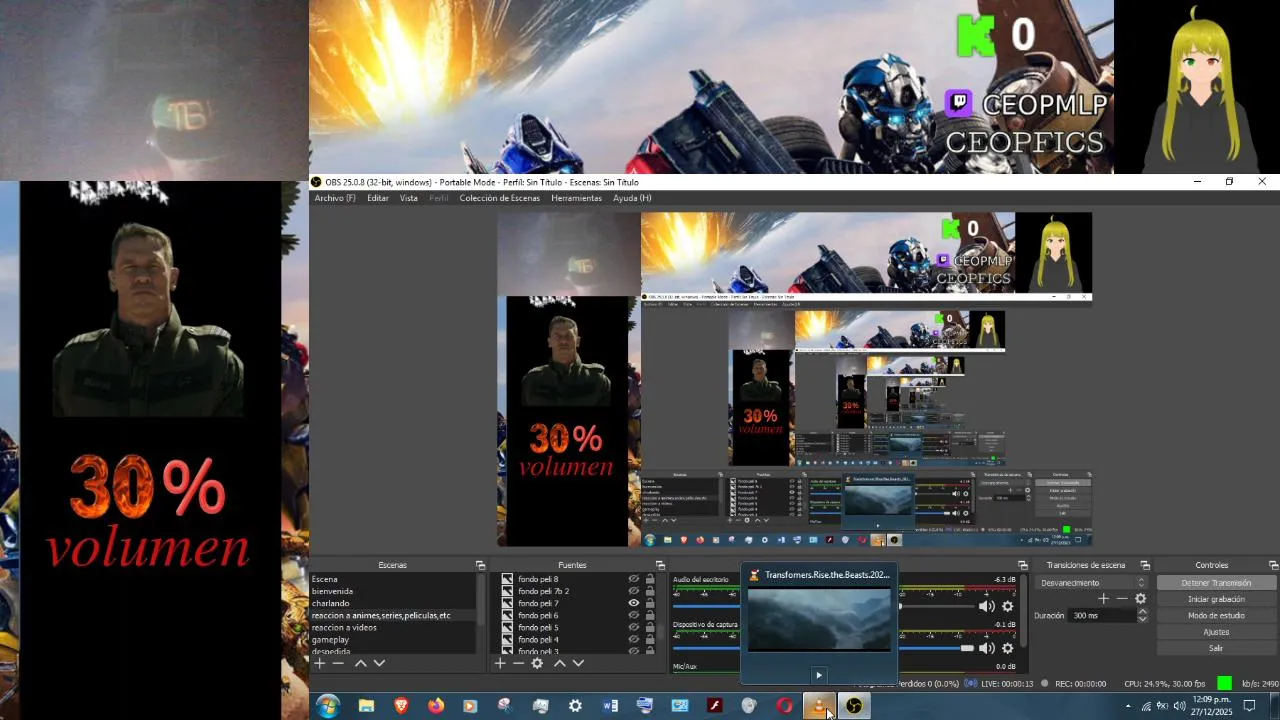Toggle the lock on fondo peli 8

[650, 579]
